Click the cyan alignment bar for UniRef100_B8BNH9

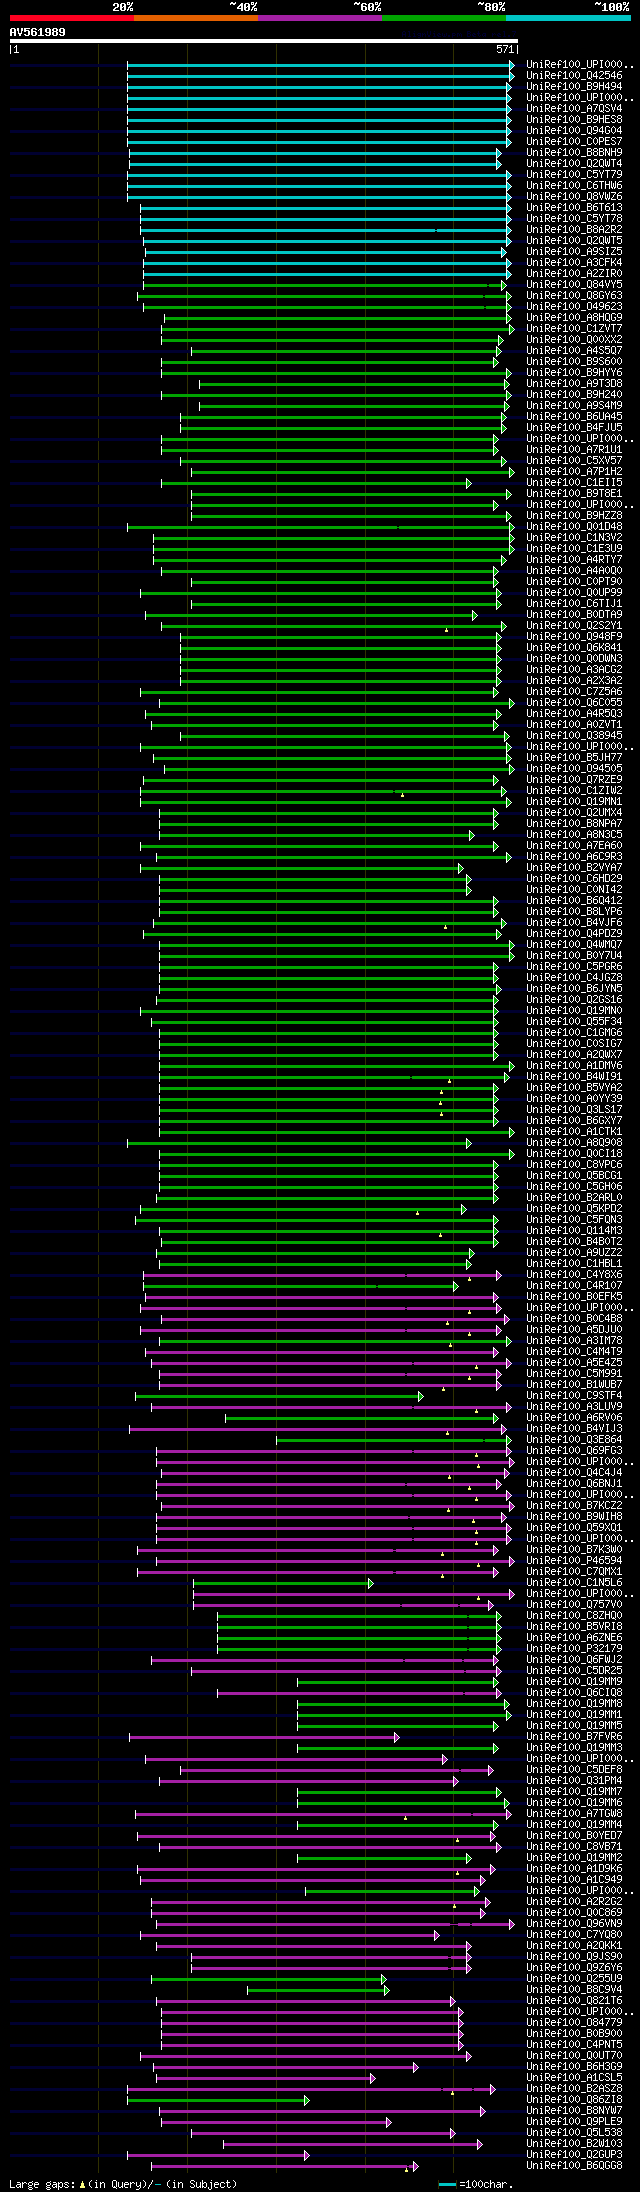pos(314,152)
